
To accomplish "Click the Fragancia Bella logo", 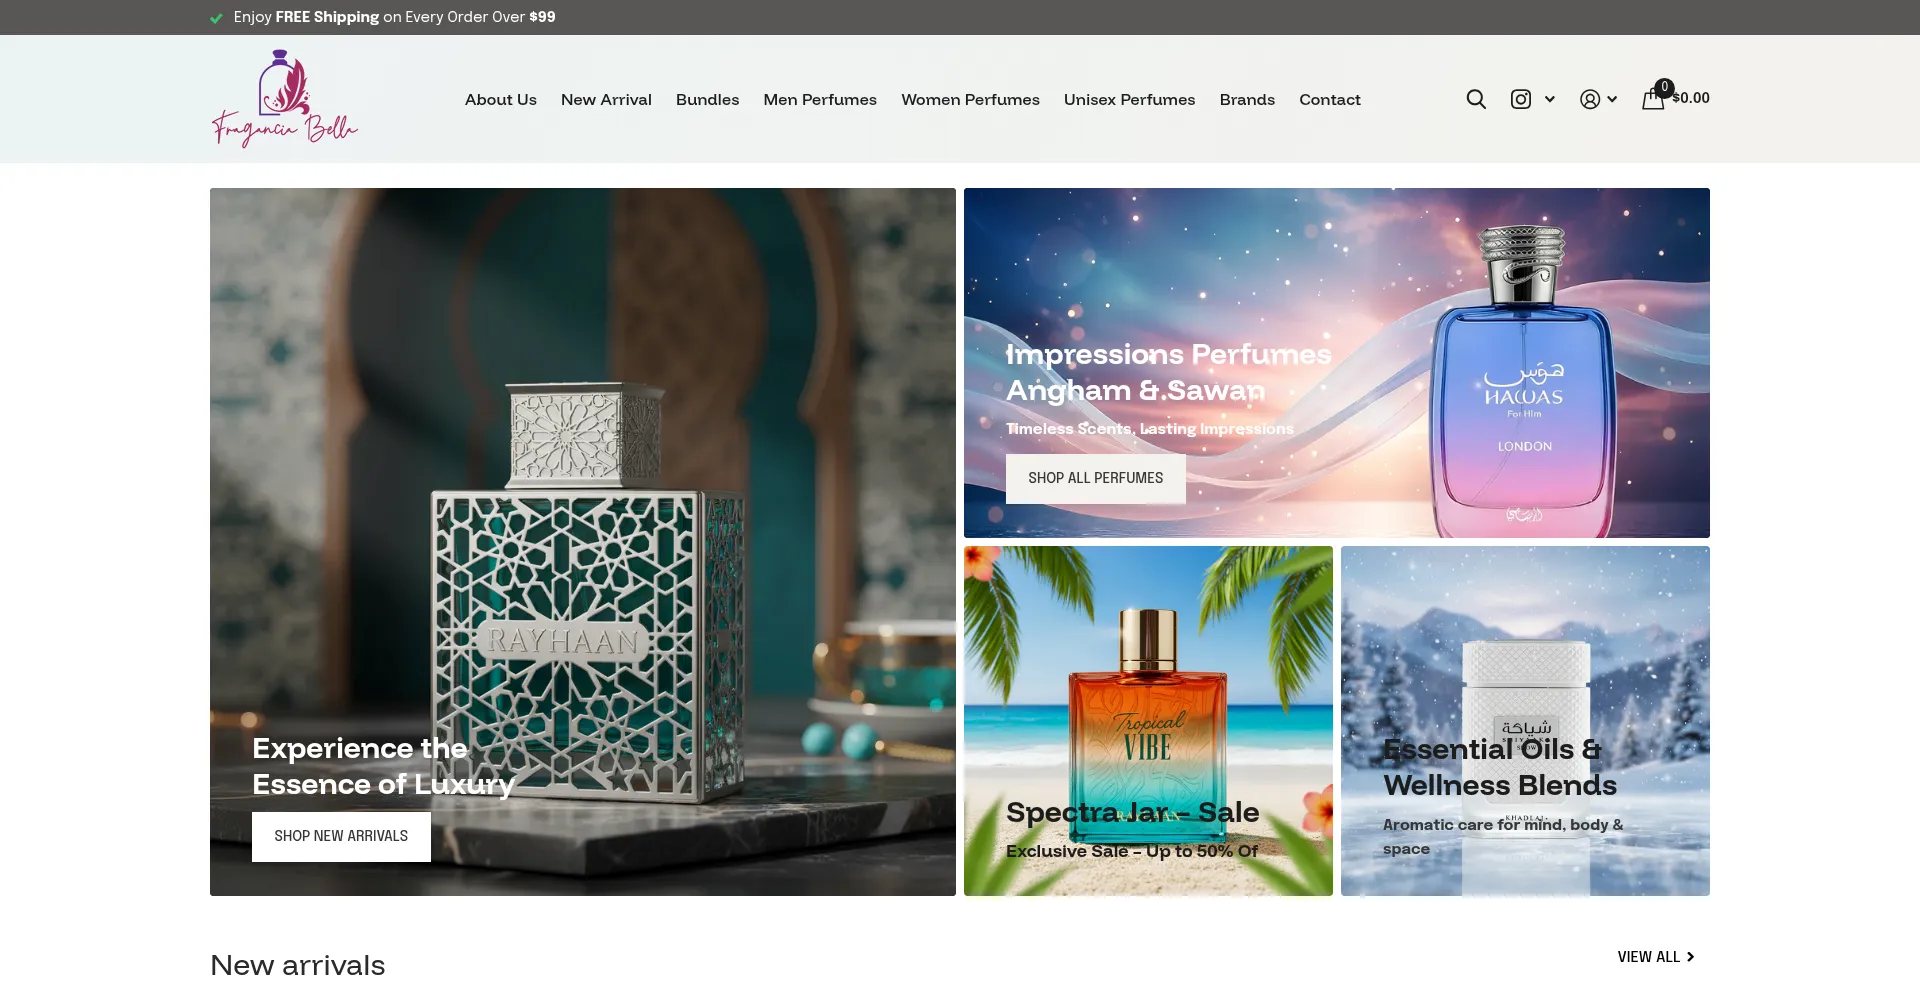I will (x=285, y=99).
